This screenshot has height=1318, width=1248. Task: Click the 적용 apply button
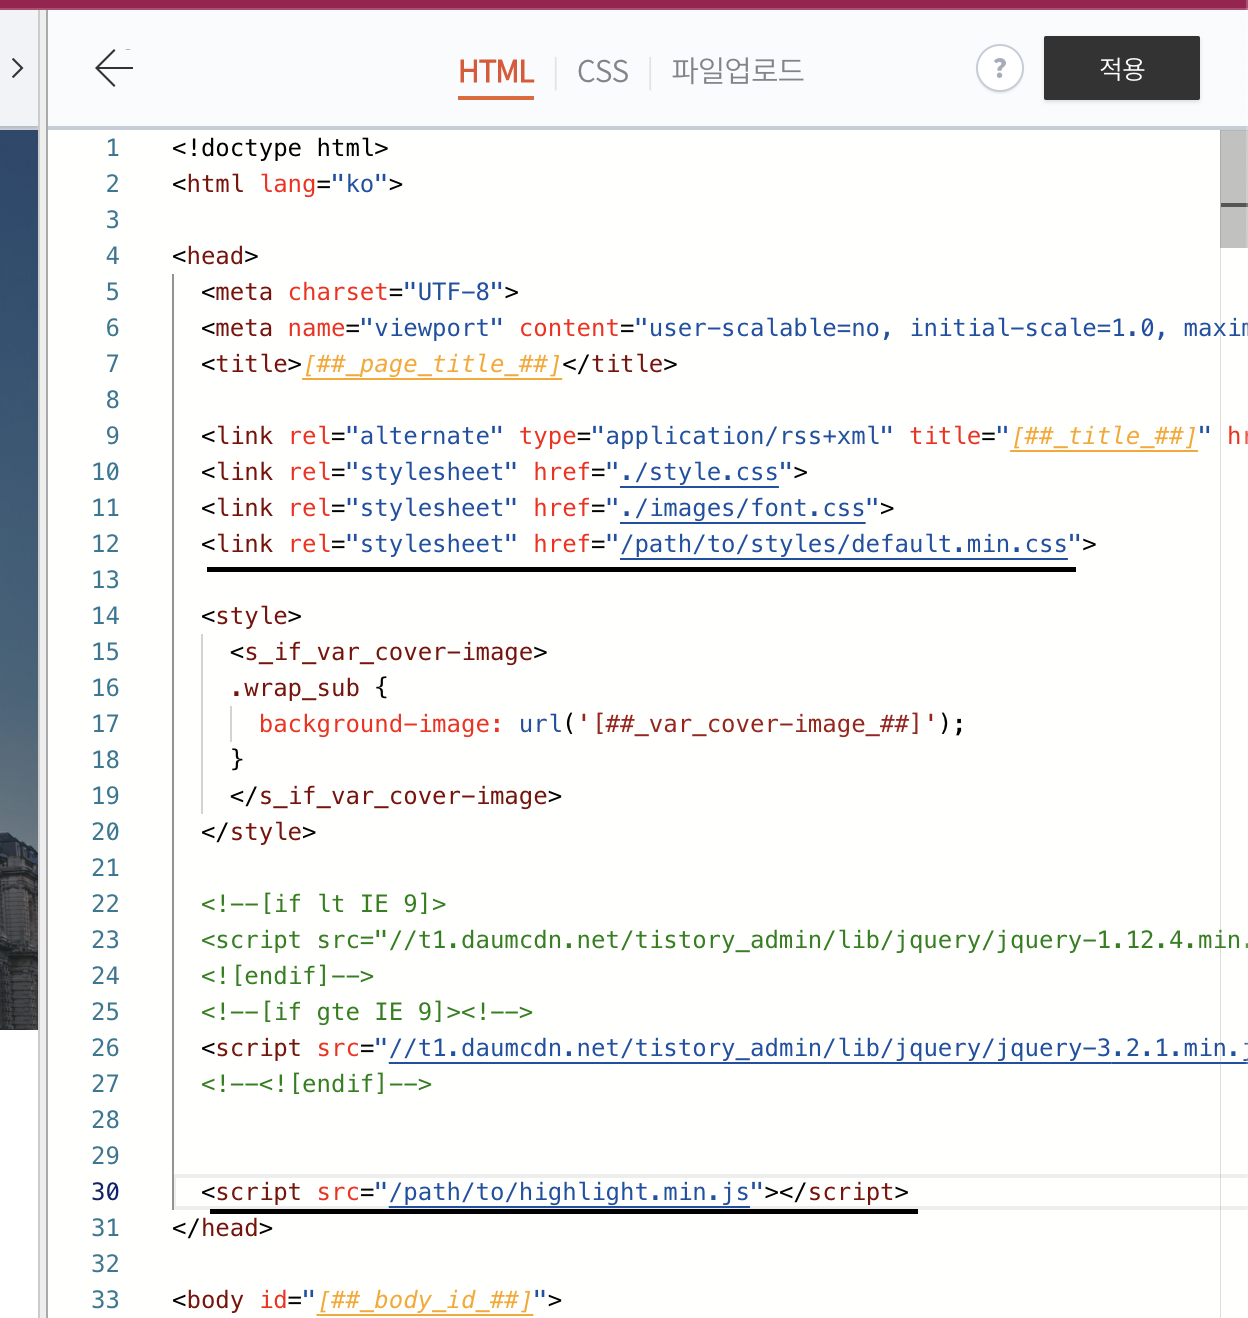click(1121, 68)
